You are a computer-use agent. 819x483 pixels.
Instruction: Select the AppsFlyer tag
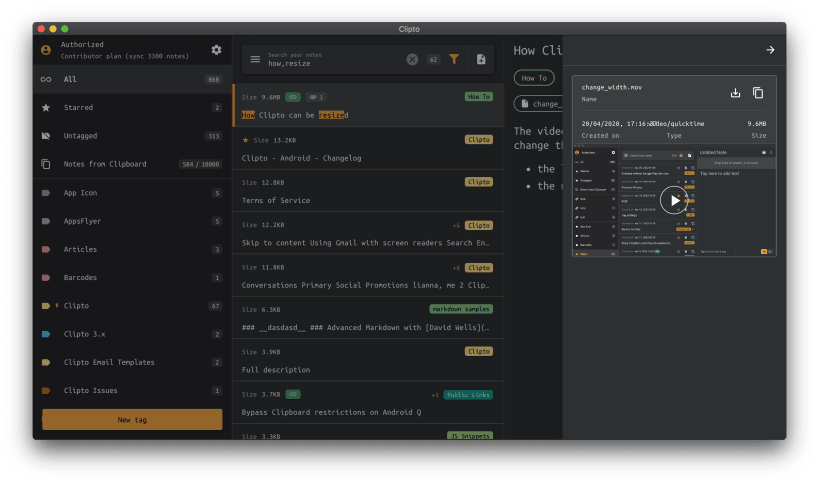coord(133,221)
